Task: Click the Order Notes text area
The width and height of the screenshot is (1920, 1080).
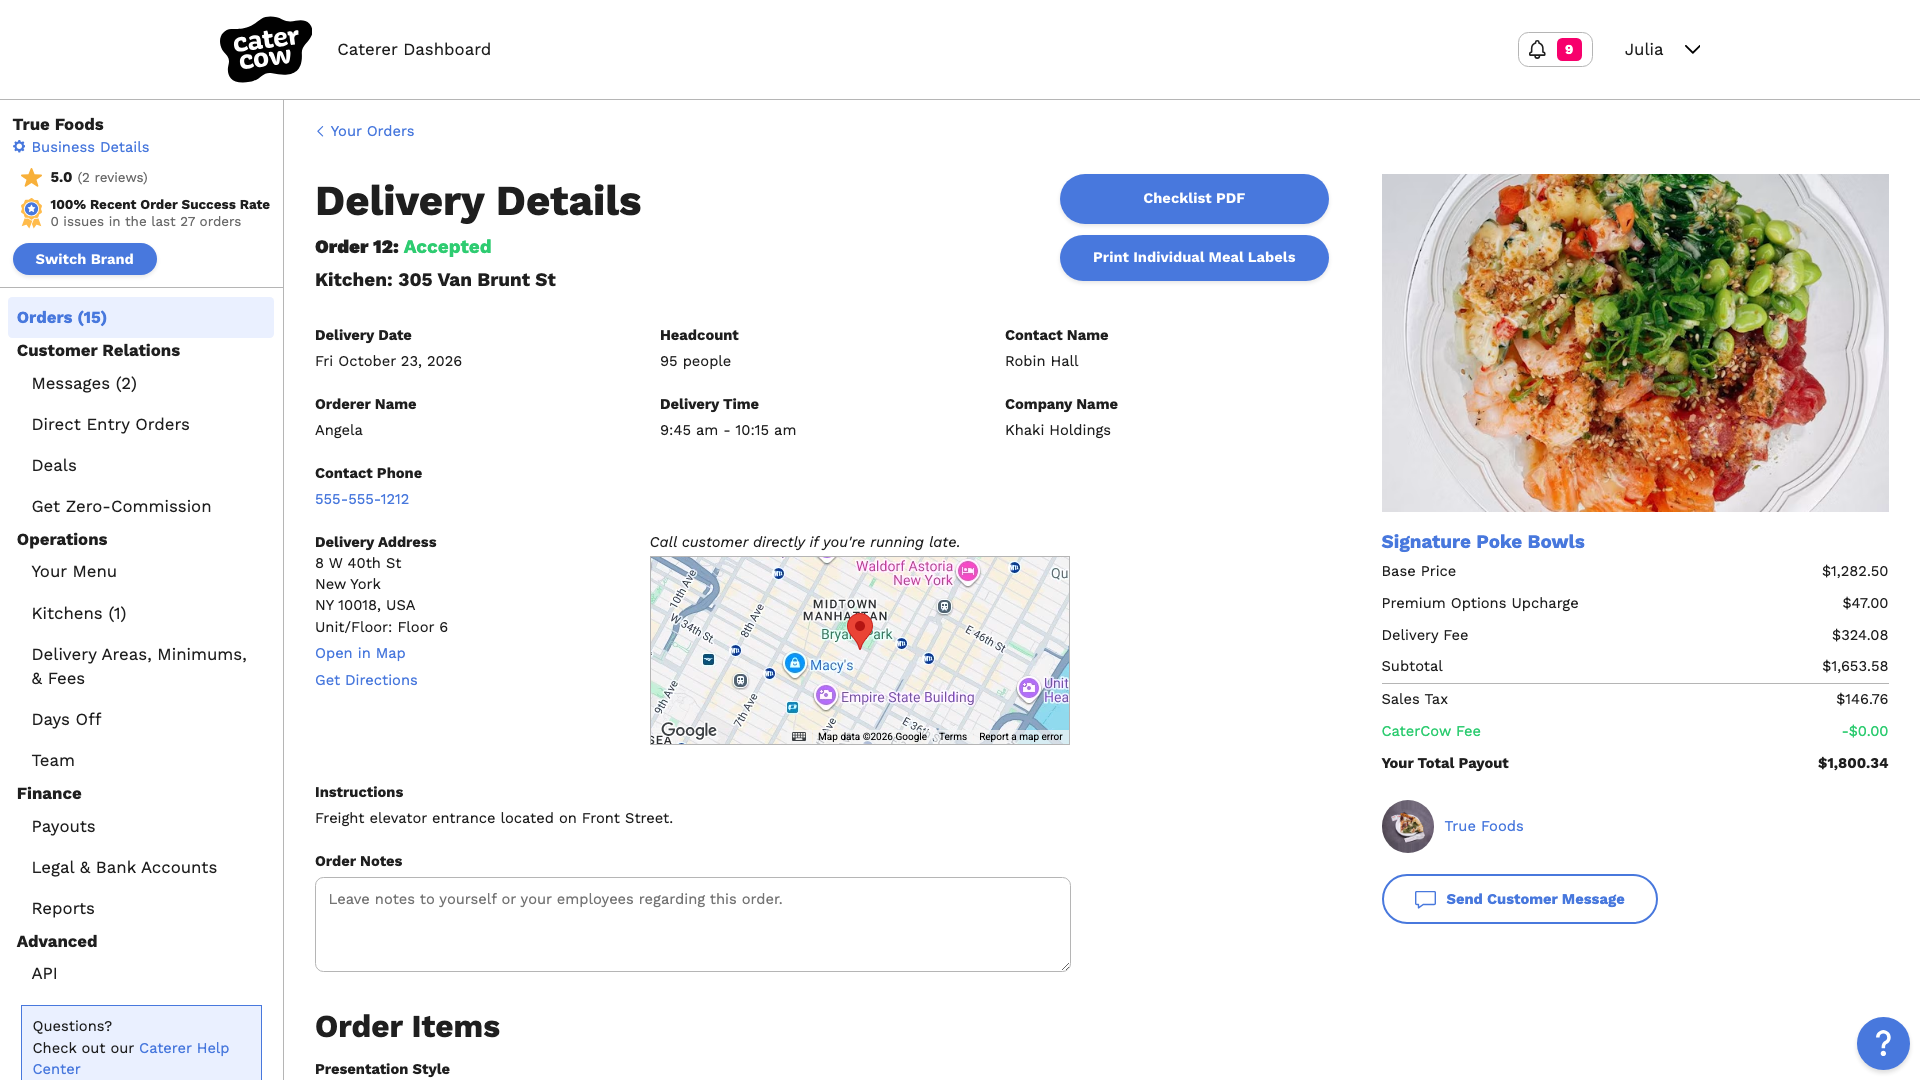Action: [693, 924]
